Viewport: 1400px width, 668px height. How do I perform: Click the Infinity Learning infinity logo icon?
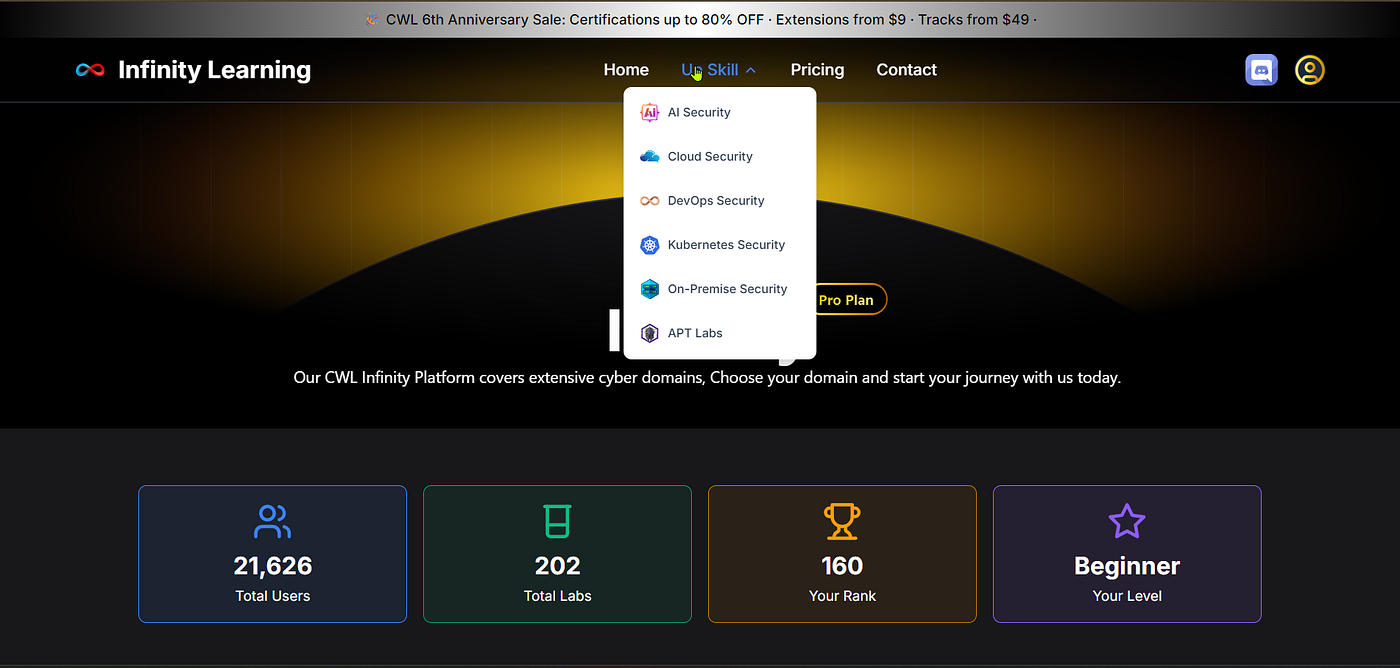click(x=90, y=70)
